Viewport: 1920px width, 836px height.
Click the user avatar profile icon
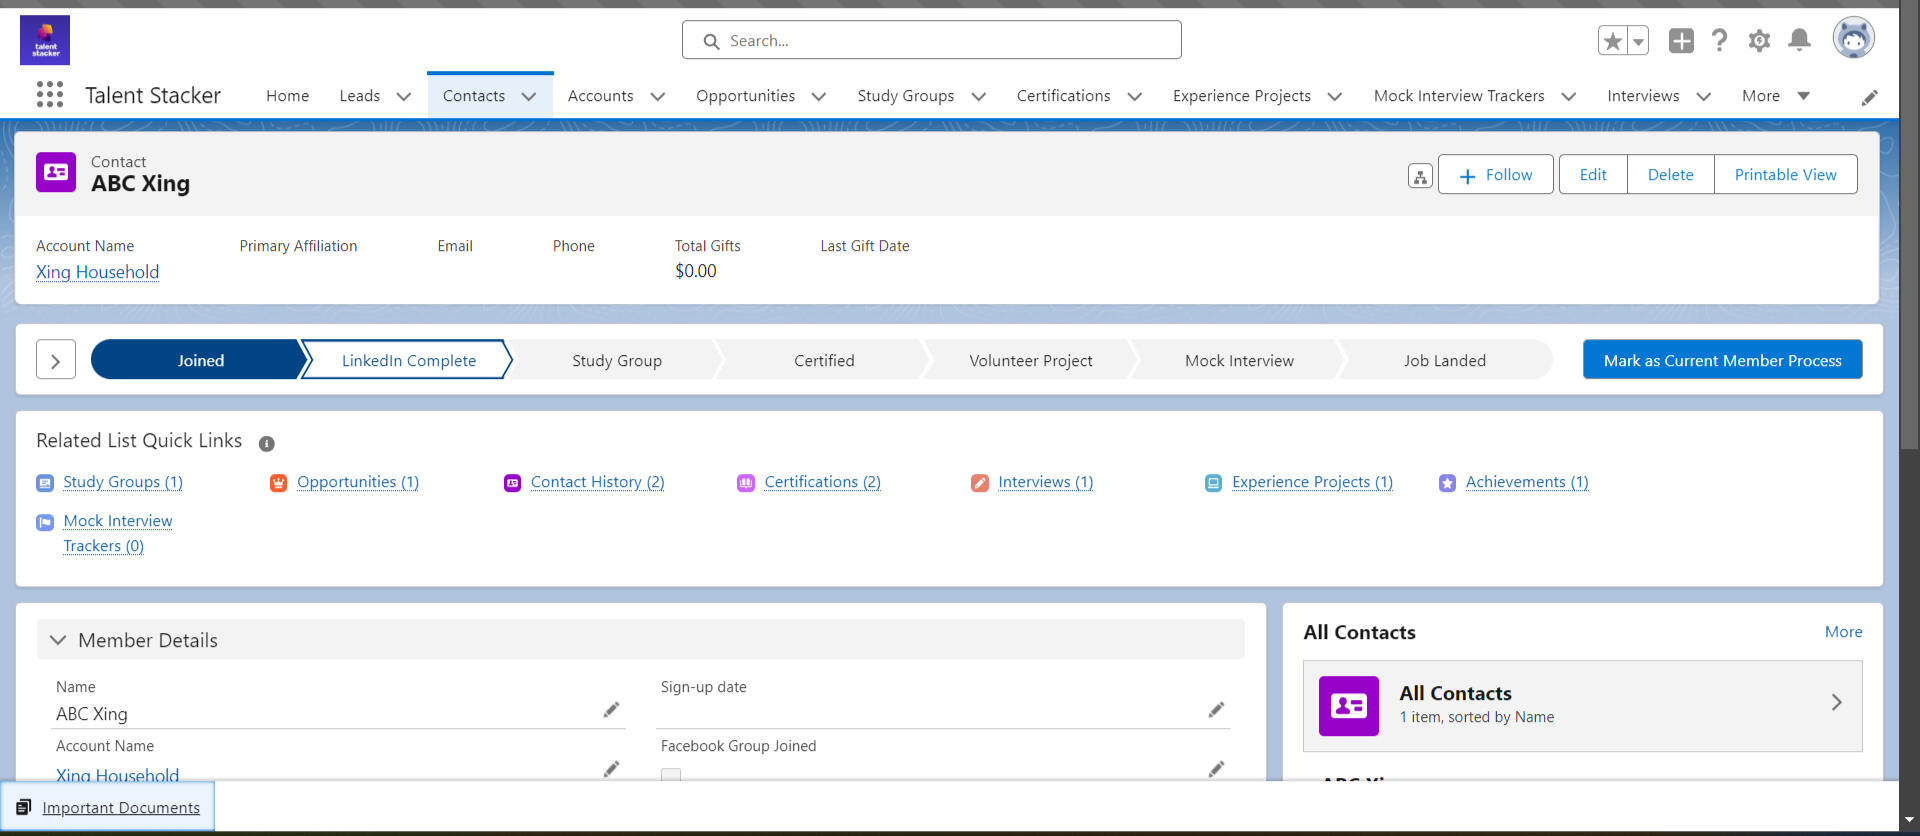[x=1853, y=39]
